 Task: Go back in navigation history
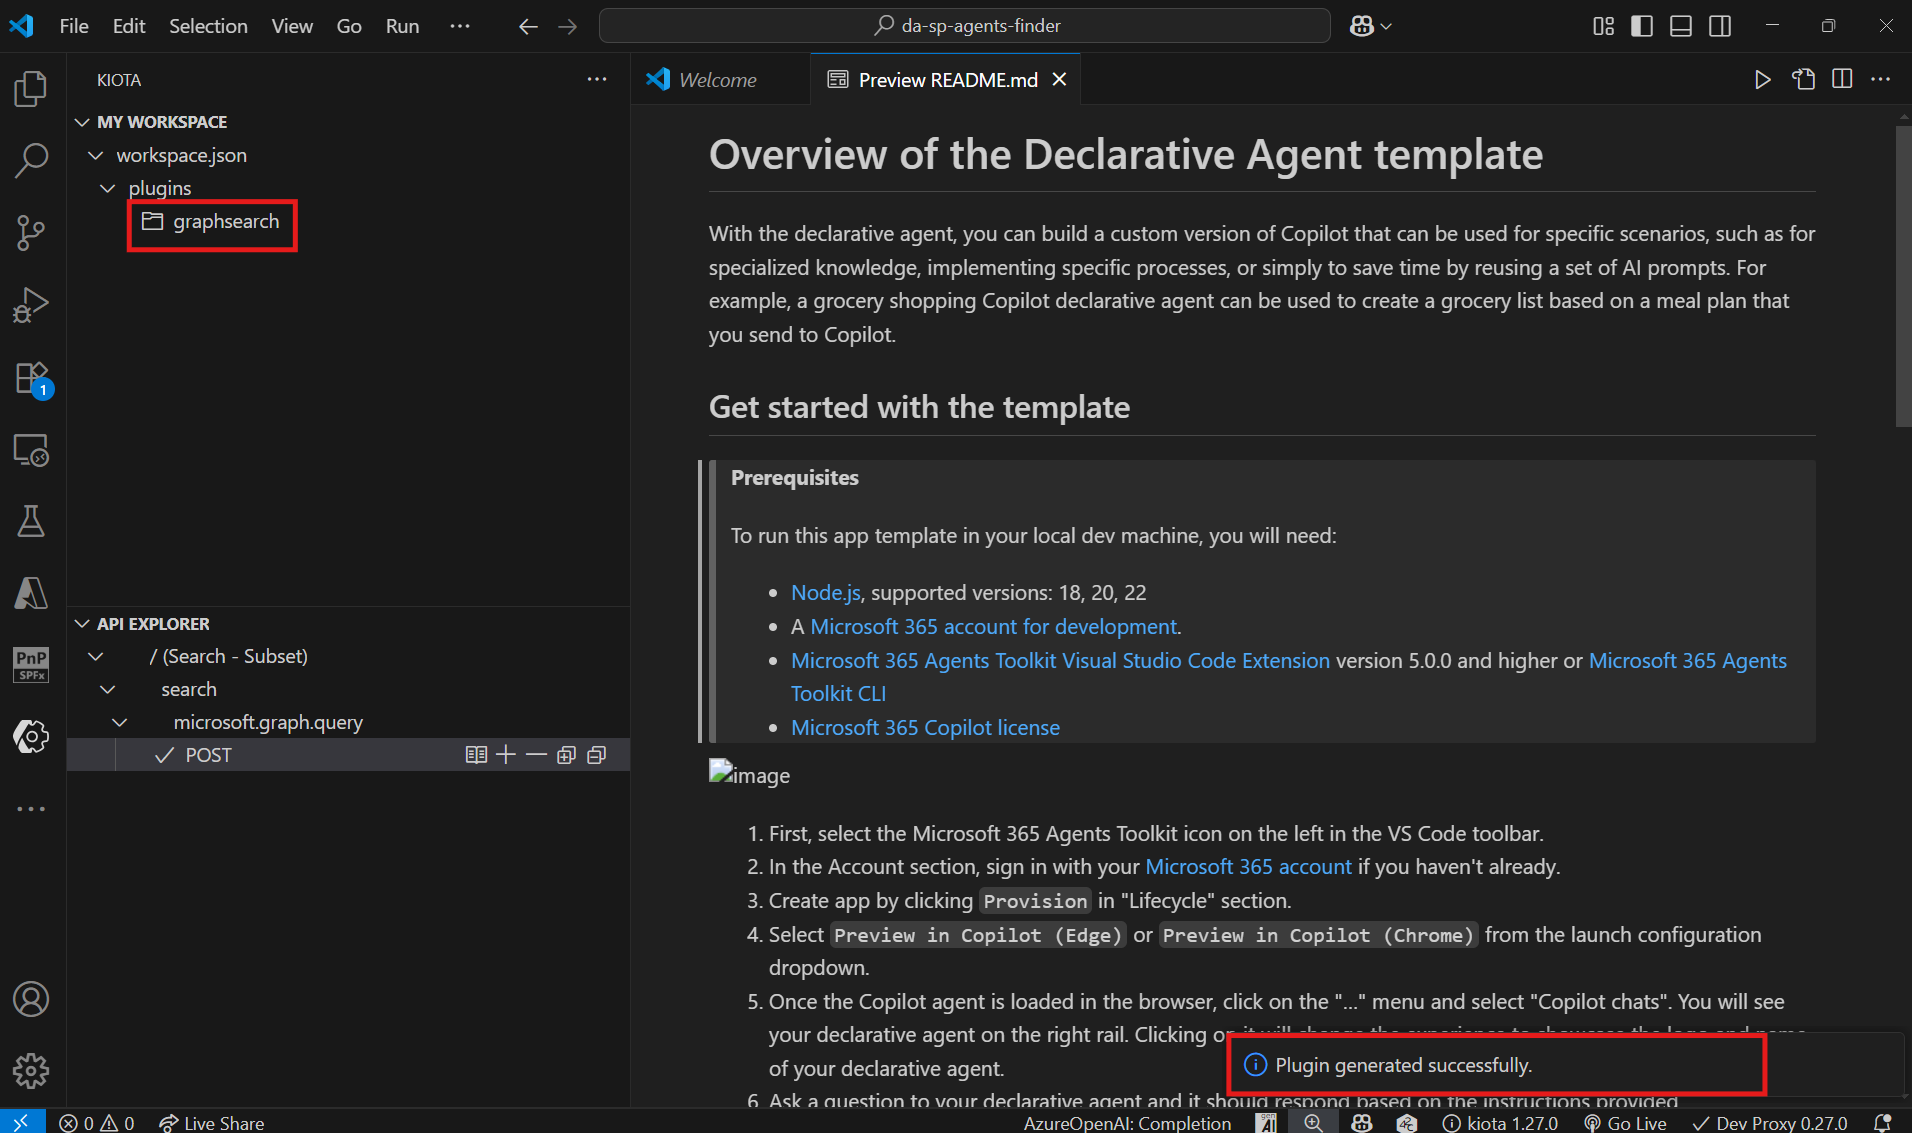click(528, 26)
